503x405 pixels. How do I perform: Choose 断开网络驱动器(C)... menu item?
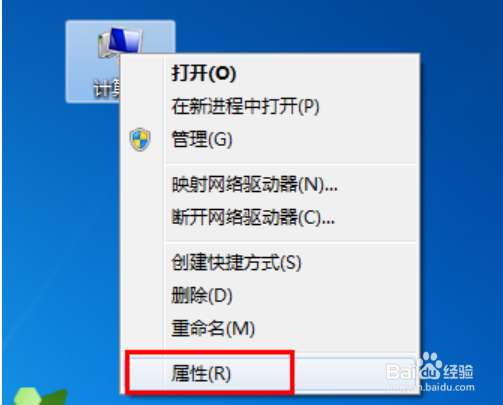(x=253, y=217)
